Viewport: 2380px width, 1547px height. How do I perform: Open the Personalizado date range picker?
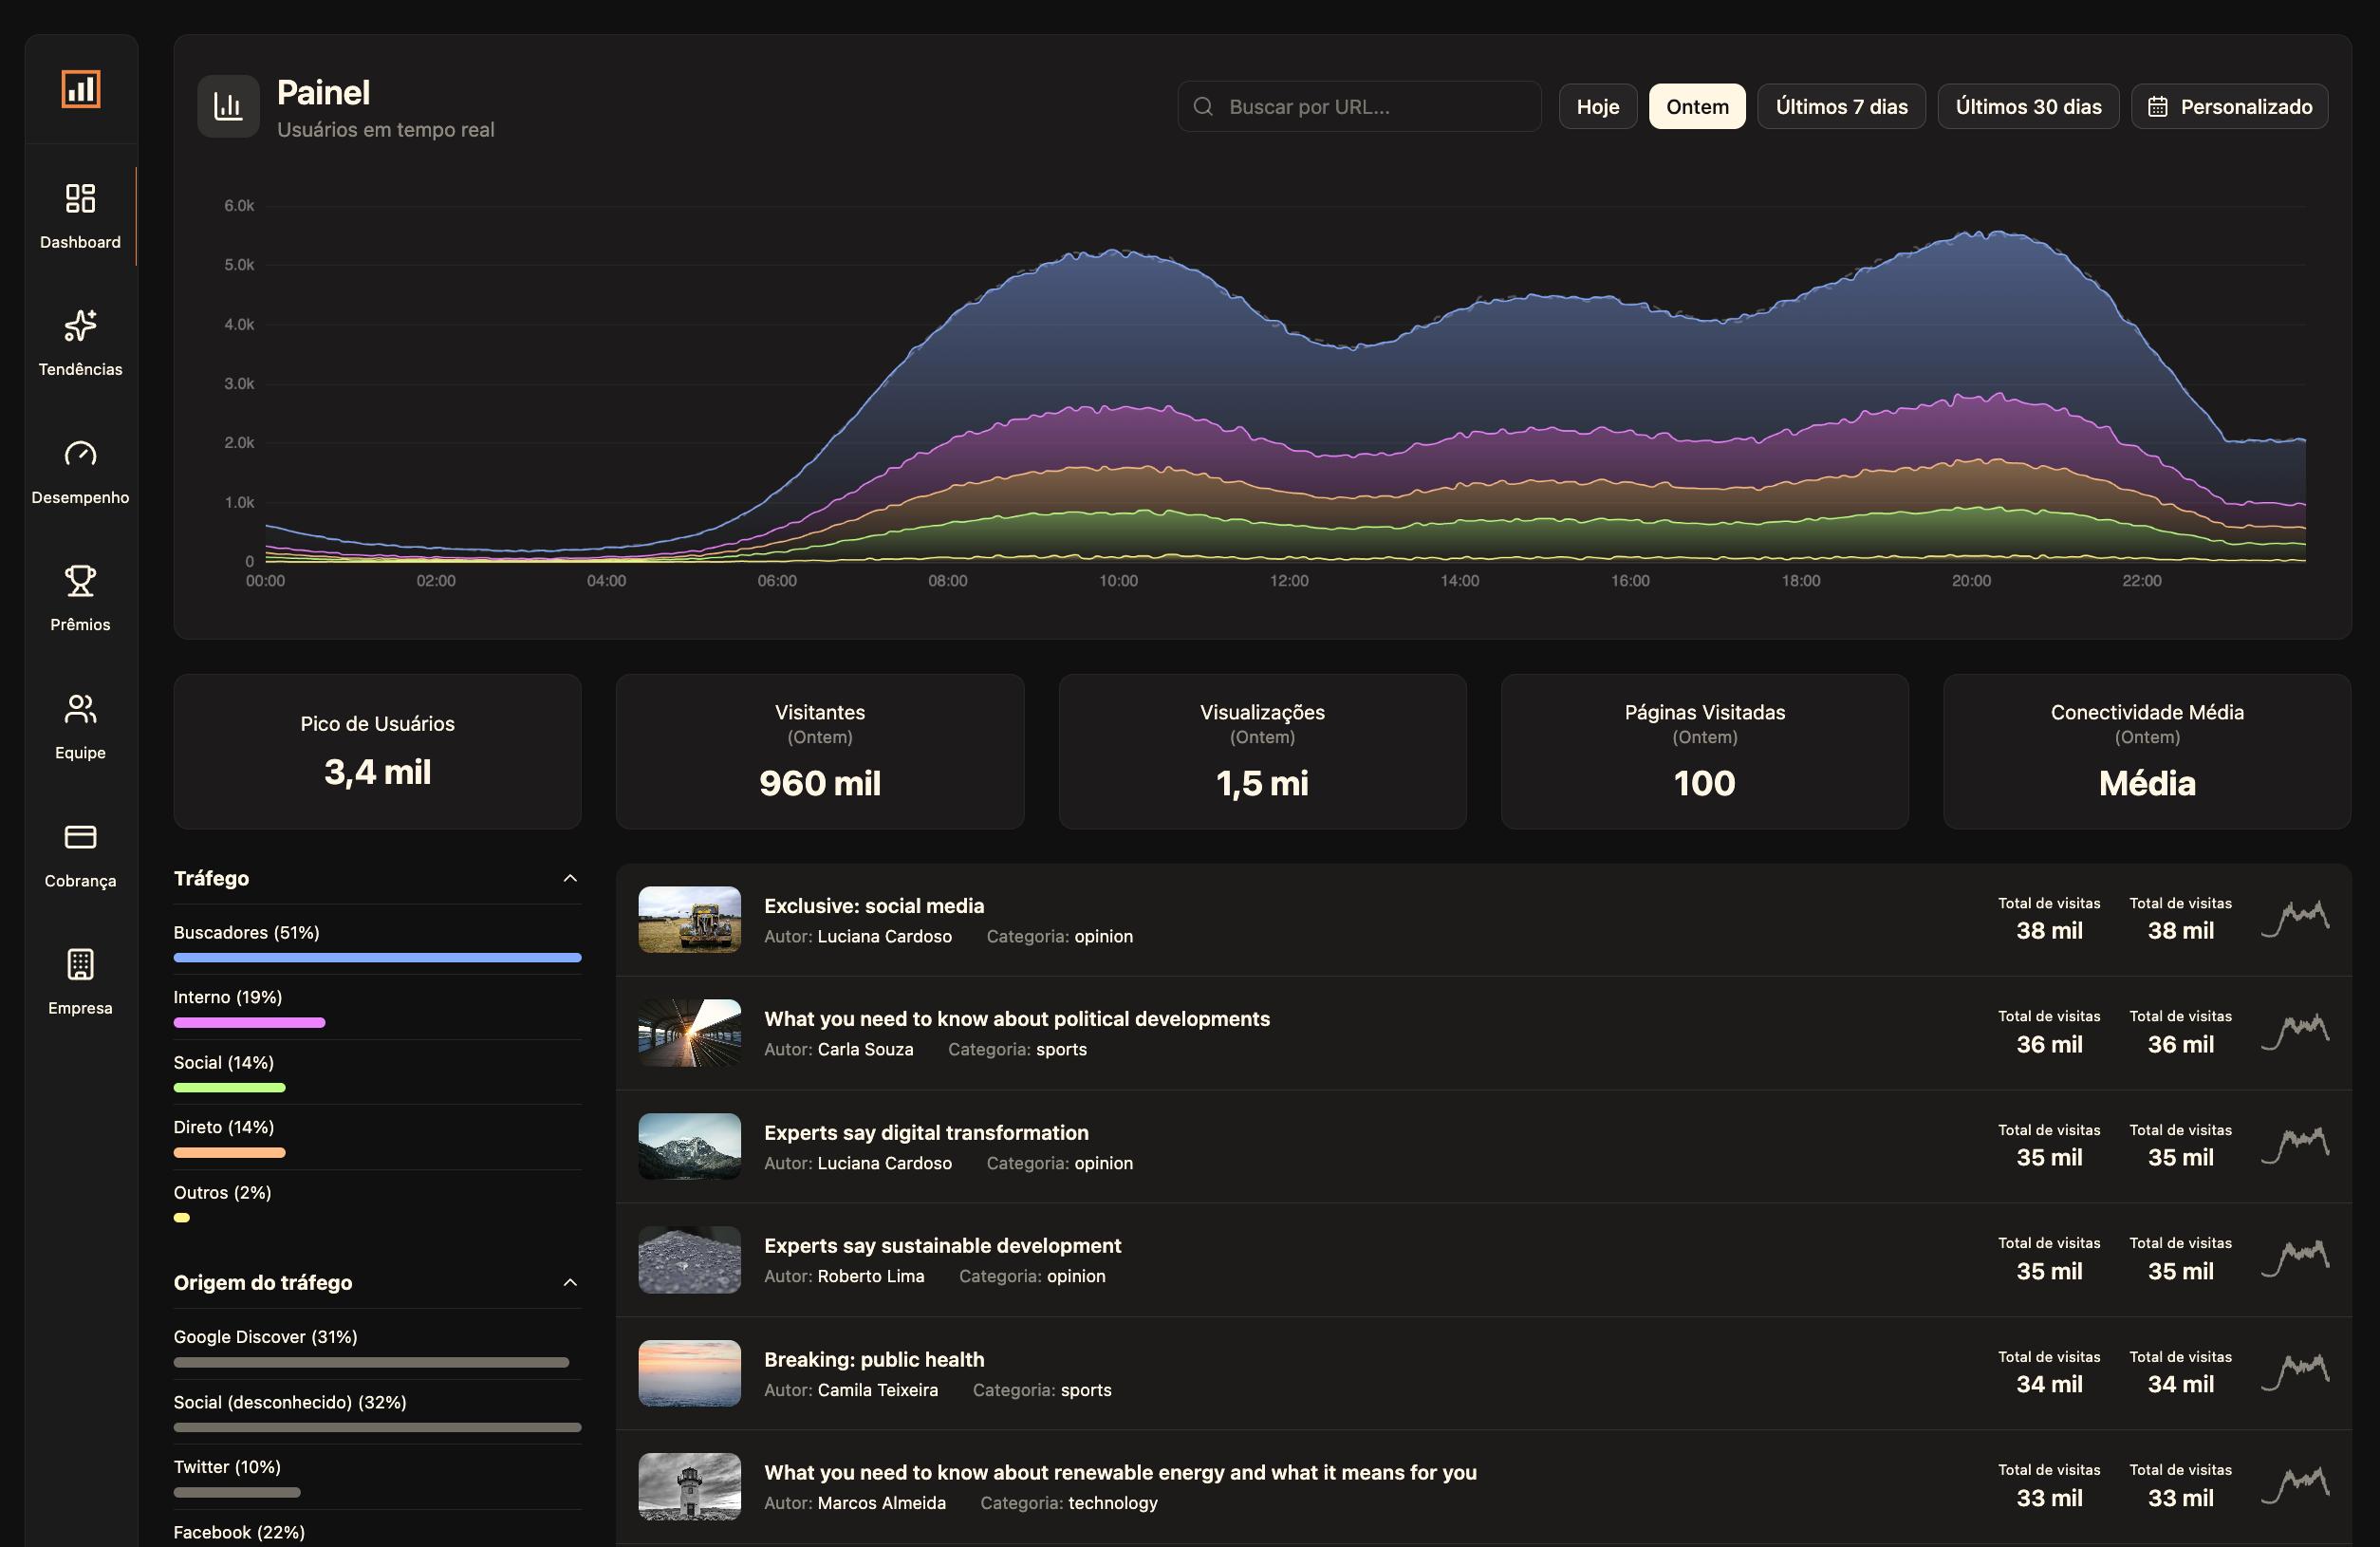pyautogui.click(x=2229, y=106)
